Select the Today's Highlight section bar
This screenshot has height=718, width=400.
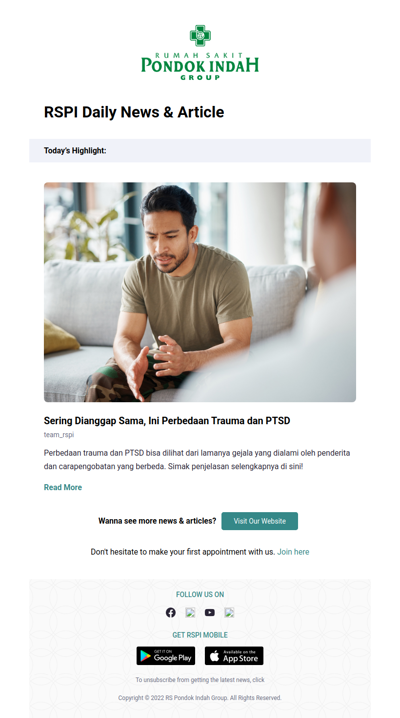(200, 151)
